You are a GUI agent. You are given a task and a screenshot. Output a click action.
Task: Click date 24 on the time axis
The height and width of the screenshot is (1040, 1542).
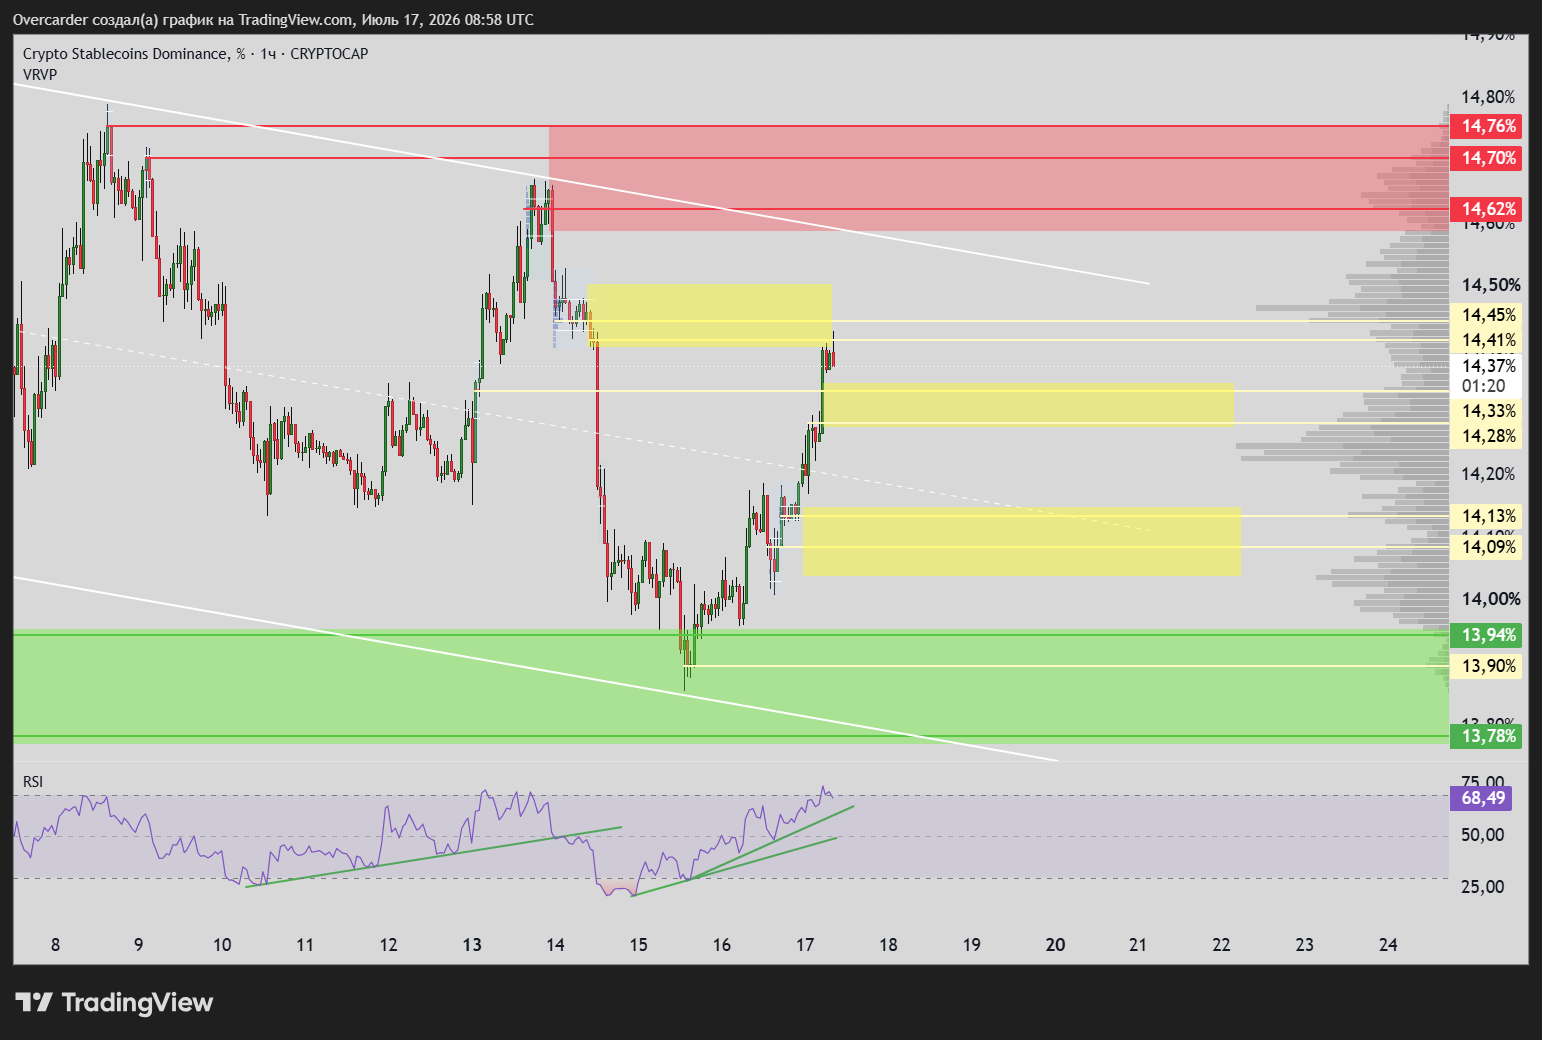pyautogui.click(x=1388, y=945)
